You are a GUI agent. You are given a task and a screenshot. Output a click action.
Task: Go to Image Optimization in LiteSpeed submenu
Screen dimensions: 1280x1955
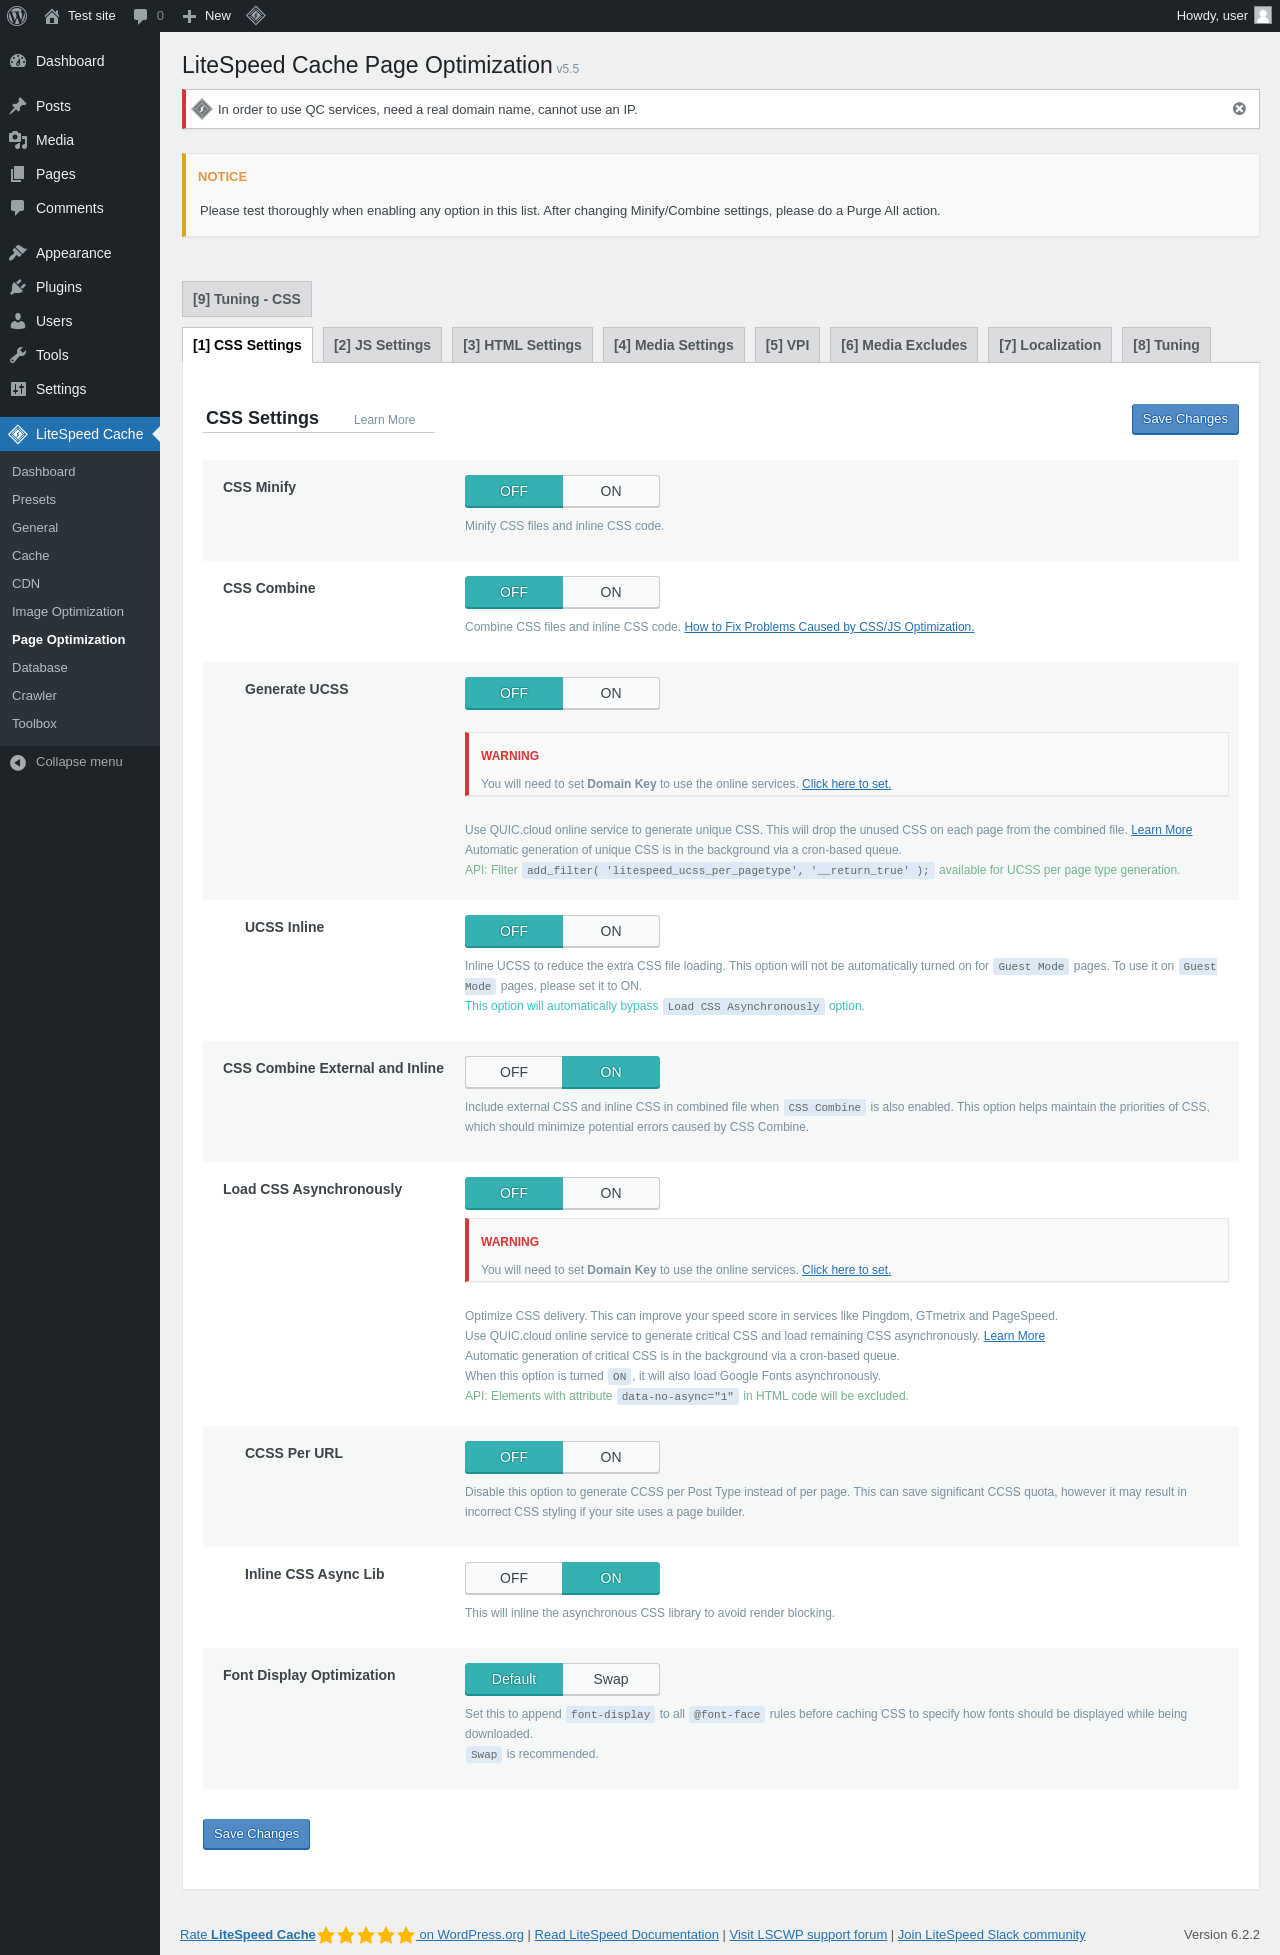(x=68, y=612)
